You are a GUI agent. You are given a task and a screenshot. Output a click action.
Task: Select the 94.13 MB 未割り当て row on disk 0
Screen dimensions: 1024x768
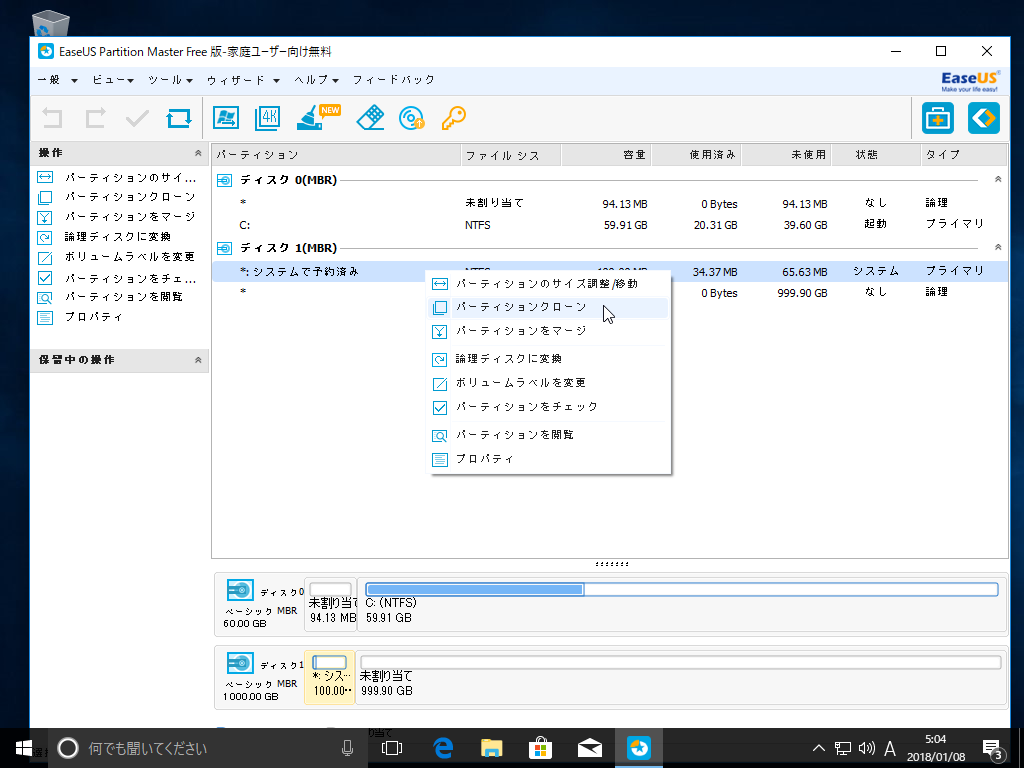(610, 203)
